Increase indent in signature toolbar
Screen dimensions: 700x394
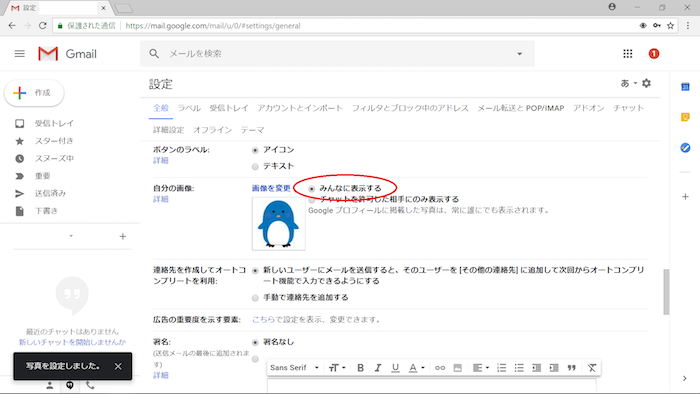click(x=554, y=368)
